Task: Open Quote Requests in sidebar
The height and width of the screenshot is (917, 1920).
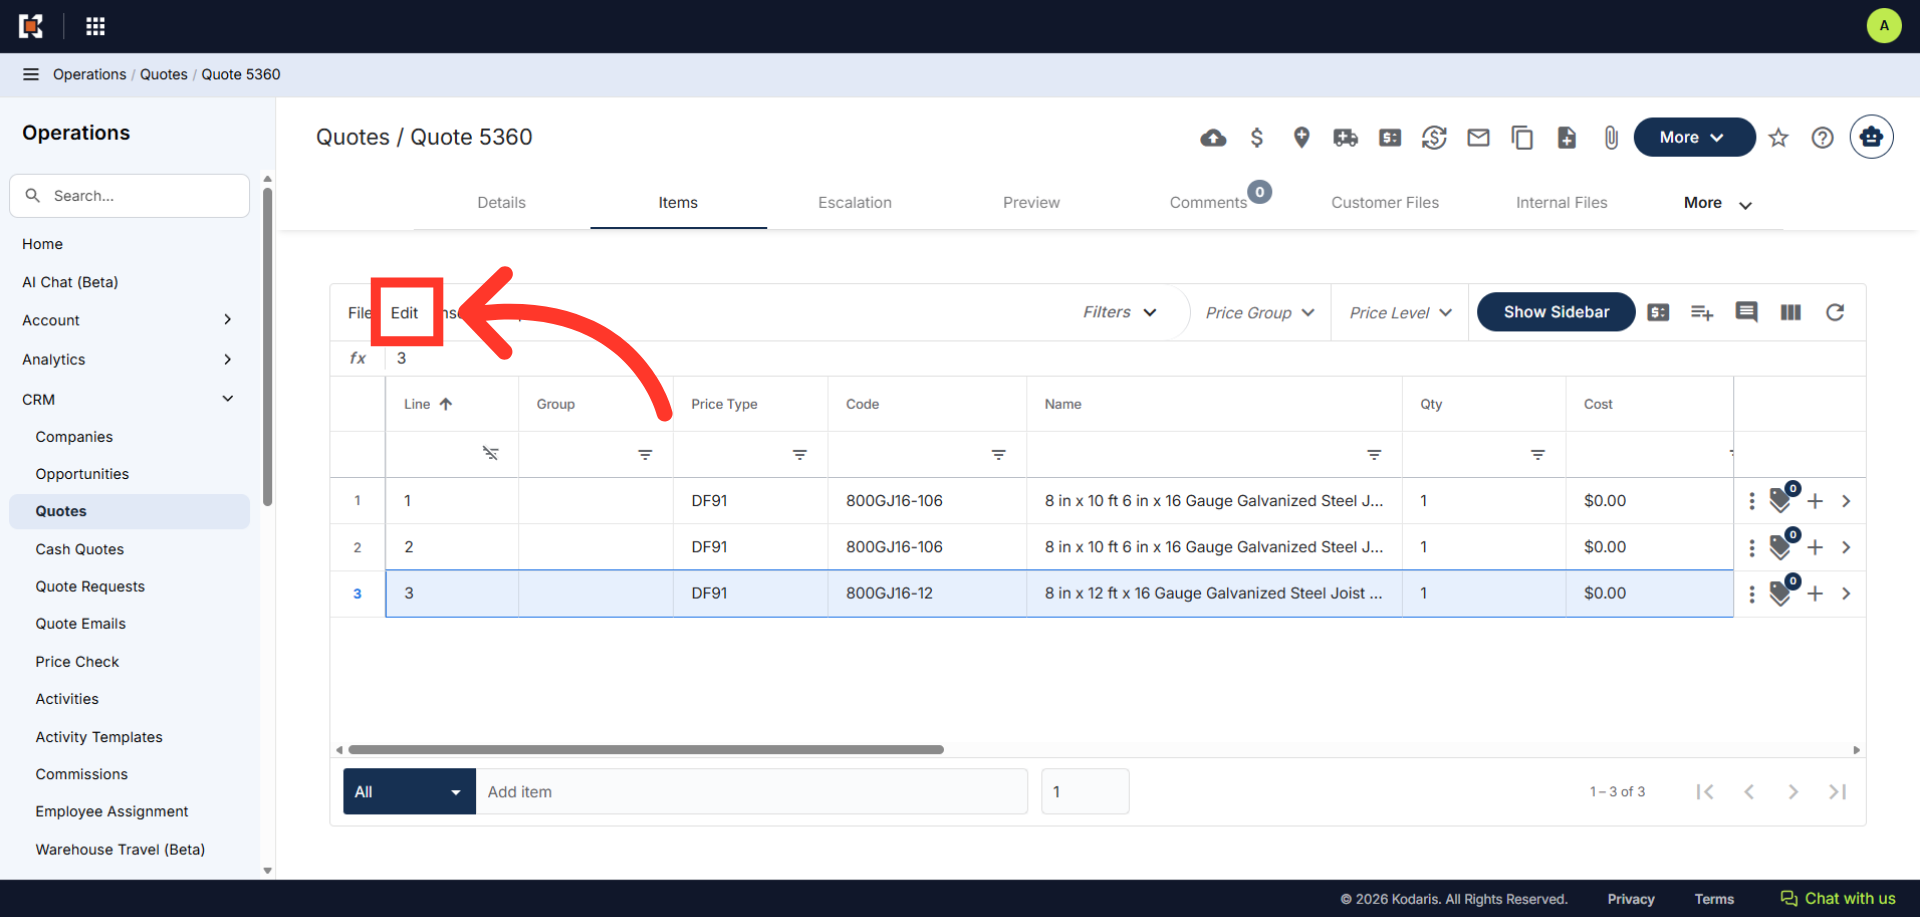Action: [x=90, y=586]
